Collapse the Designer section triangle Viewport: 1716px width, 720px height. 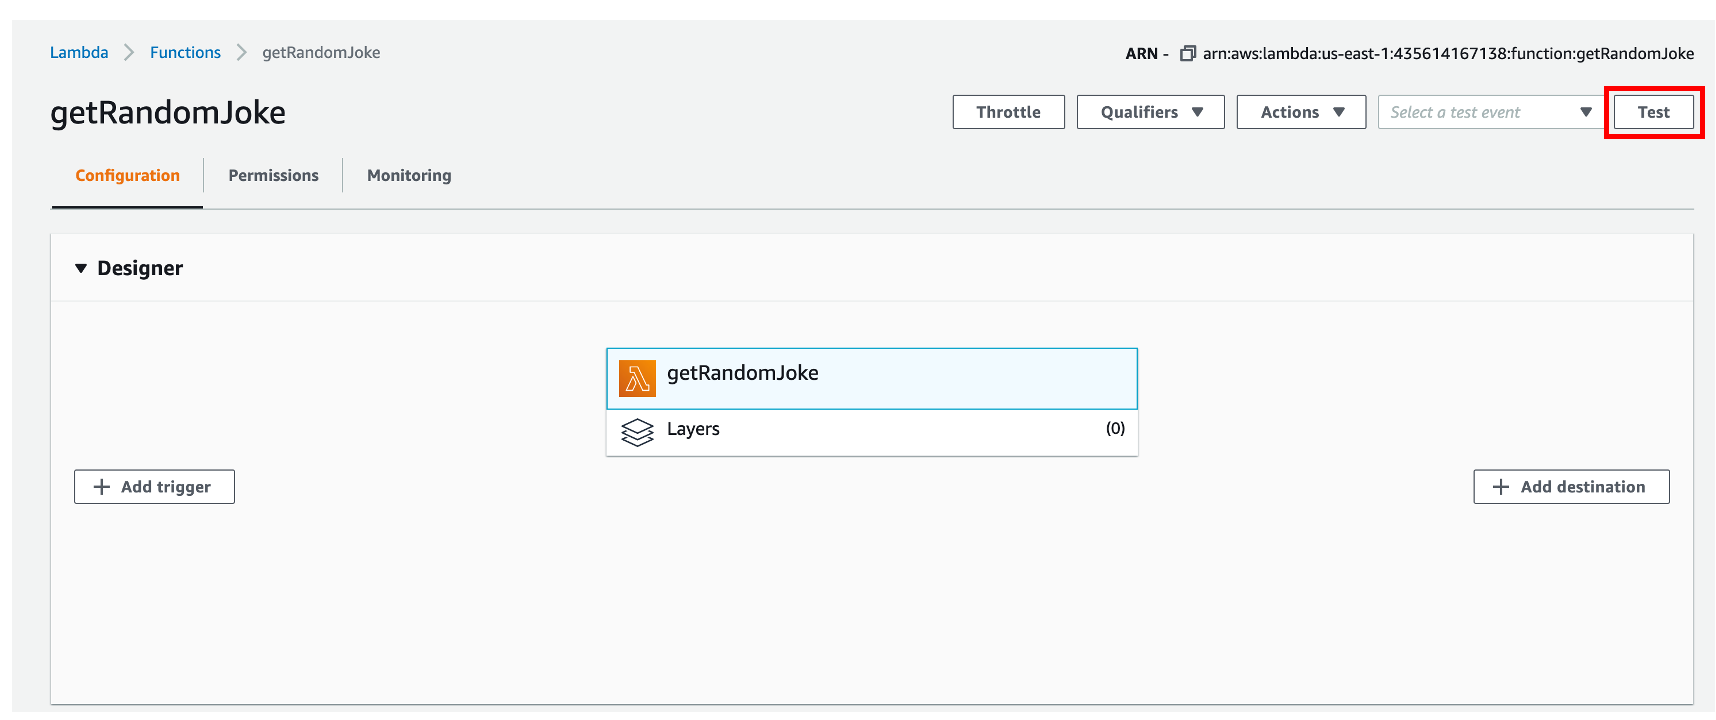click(x=81, y=268)
